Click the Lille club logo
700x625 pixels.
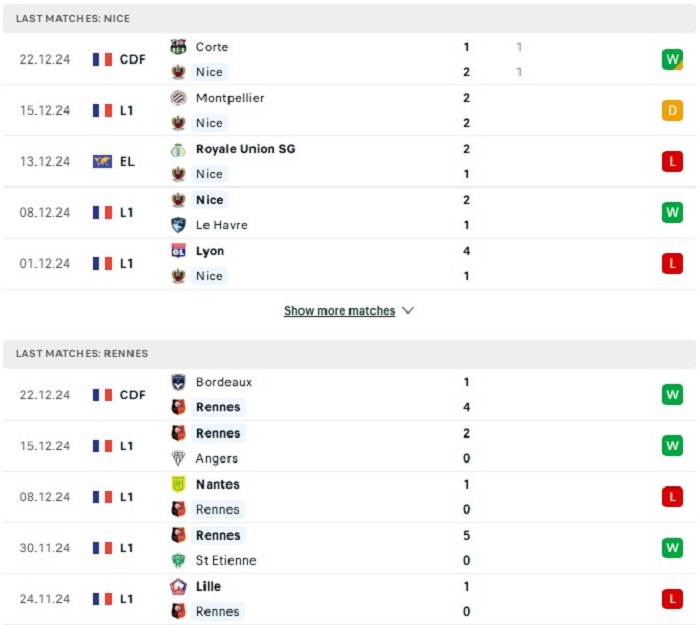[179, 586]
